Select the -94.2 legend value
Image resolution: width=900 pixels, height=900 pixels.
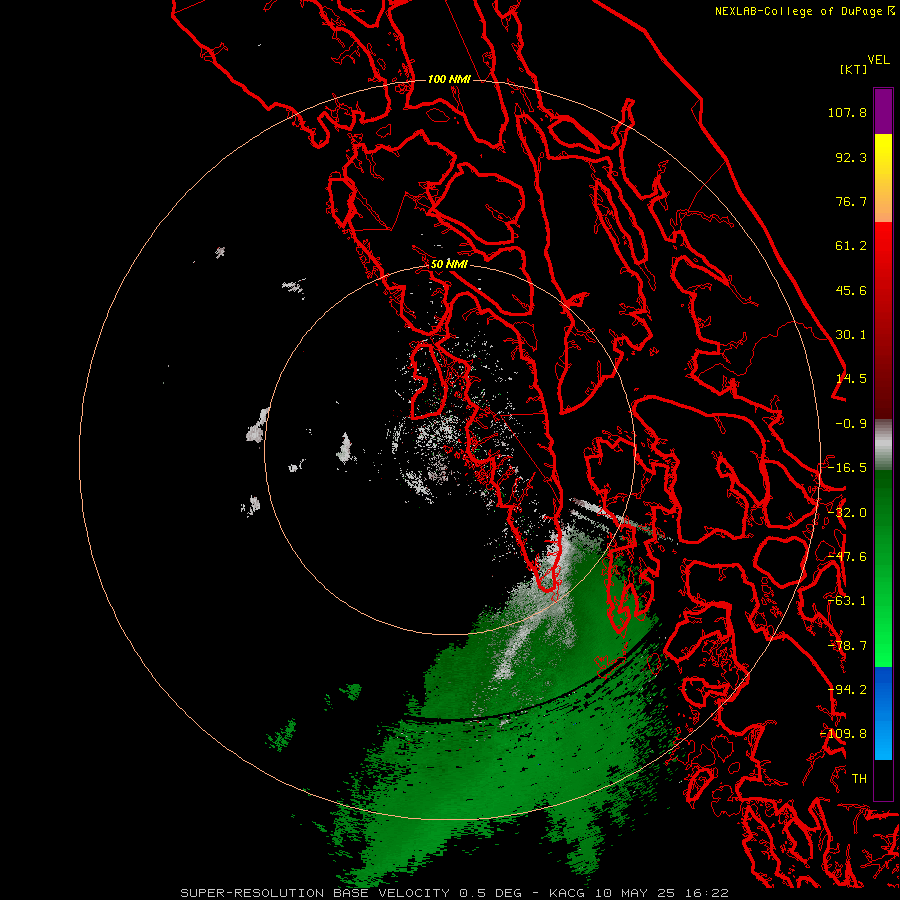pos(847,690)
